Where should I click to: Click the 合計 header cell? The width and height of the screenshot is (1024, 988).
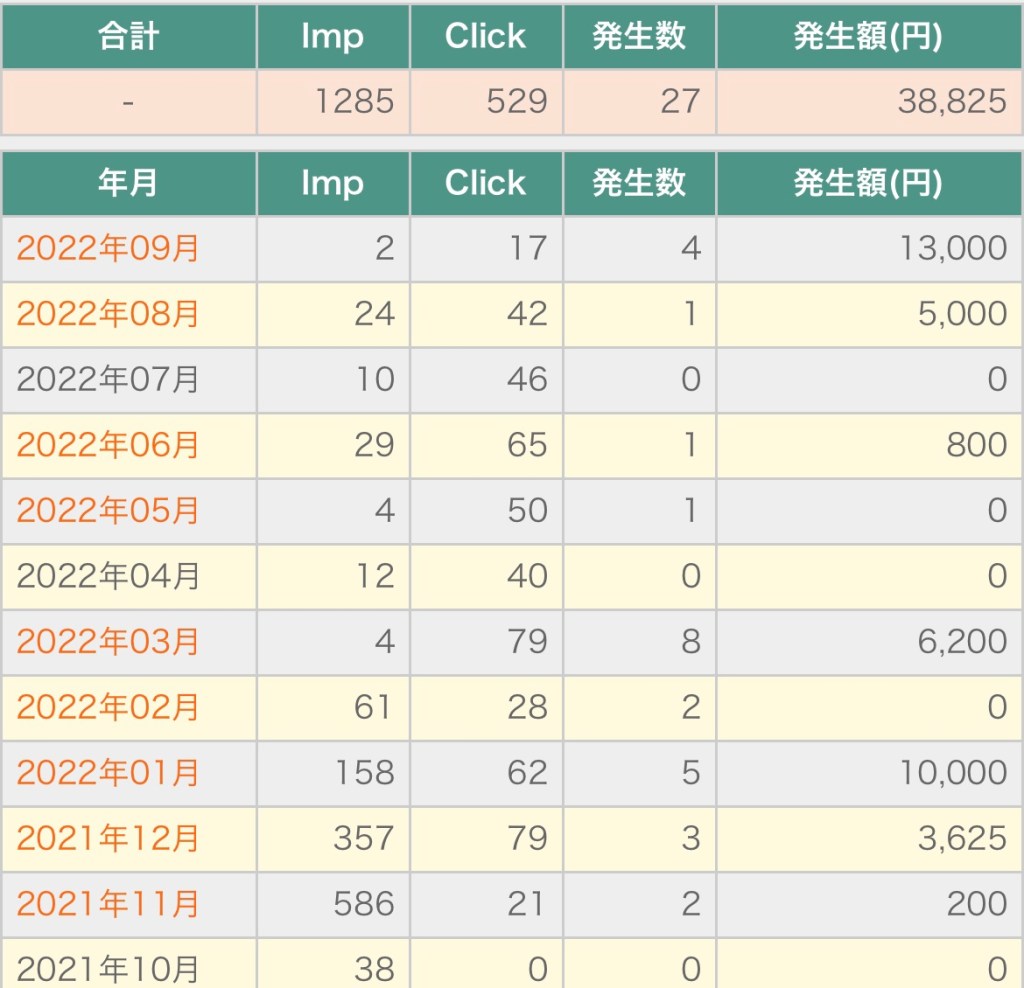[128, 37]
